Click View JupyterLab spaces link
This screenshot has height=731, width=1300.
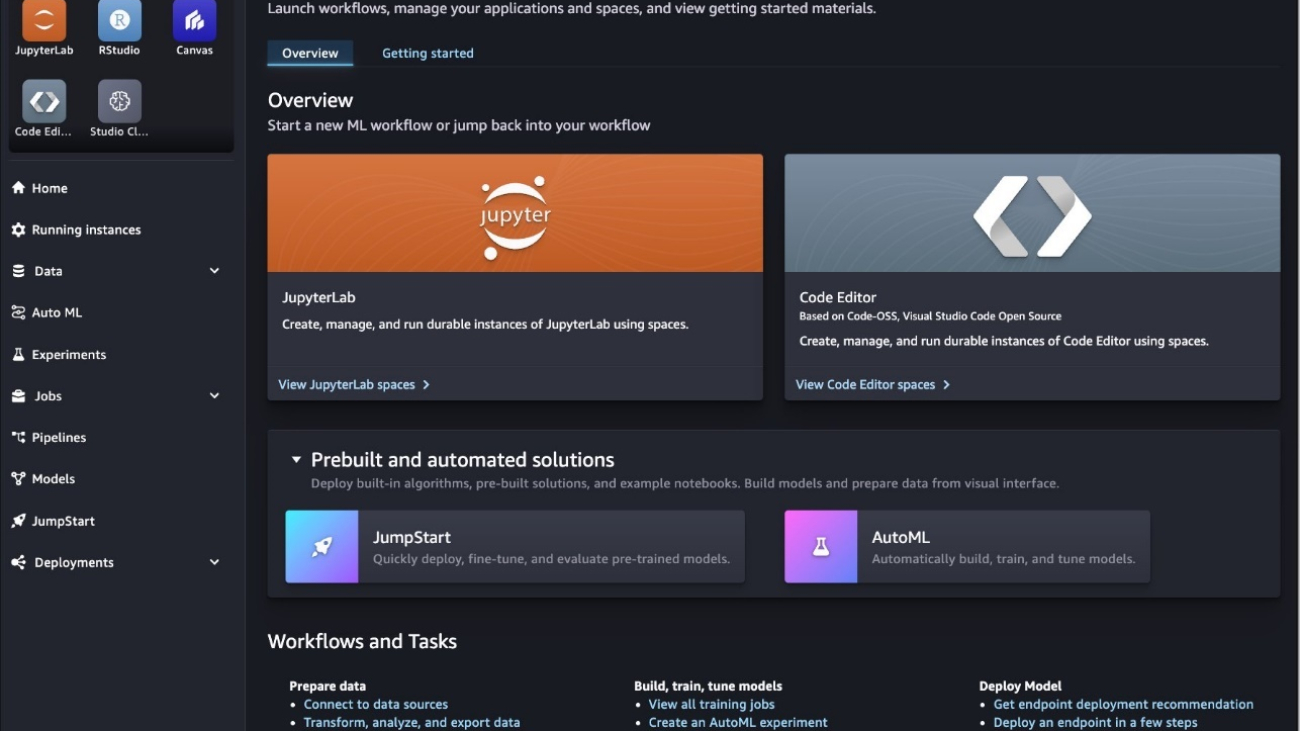(354, 385)
